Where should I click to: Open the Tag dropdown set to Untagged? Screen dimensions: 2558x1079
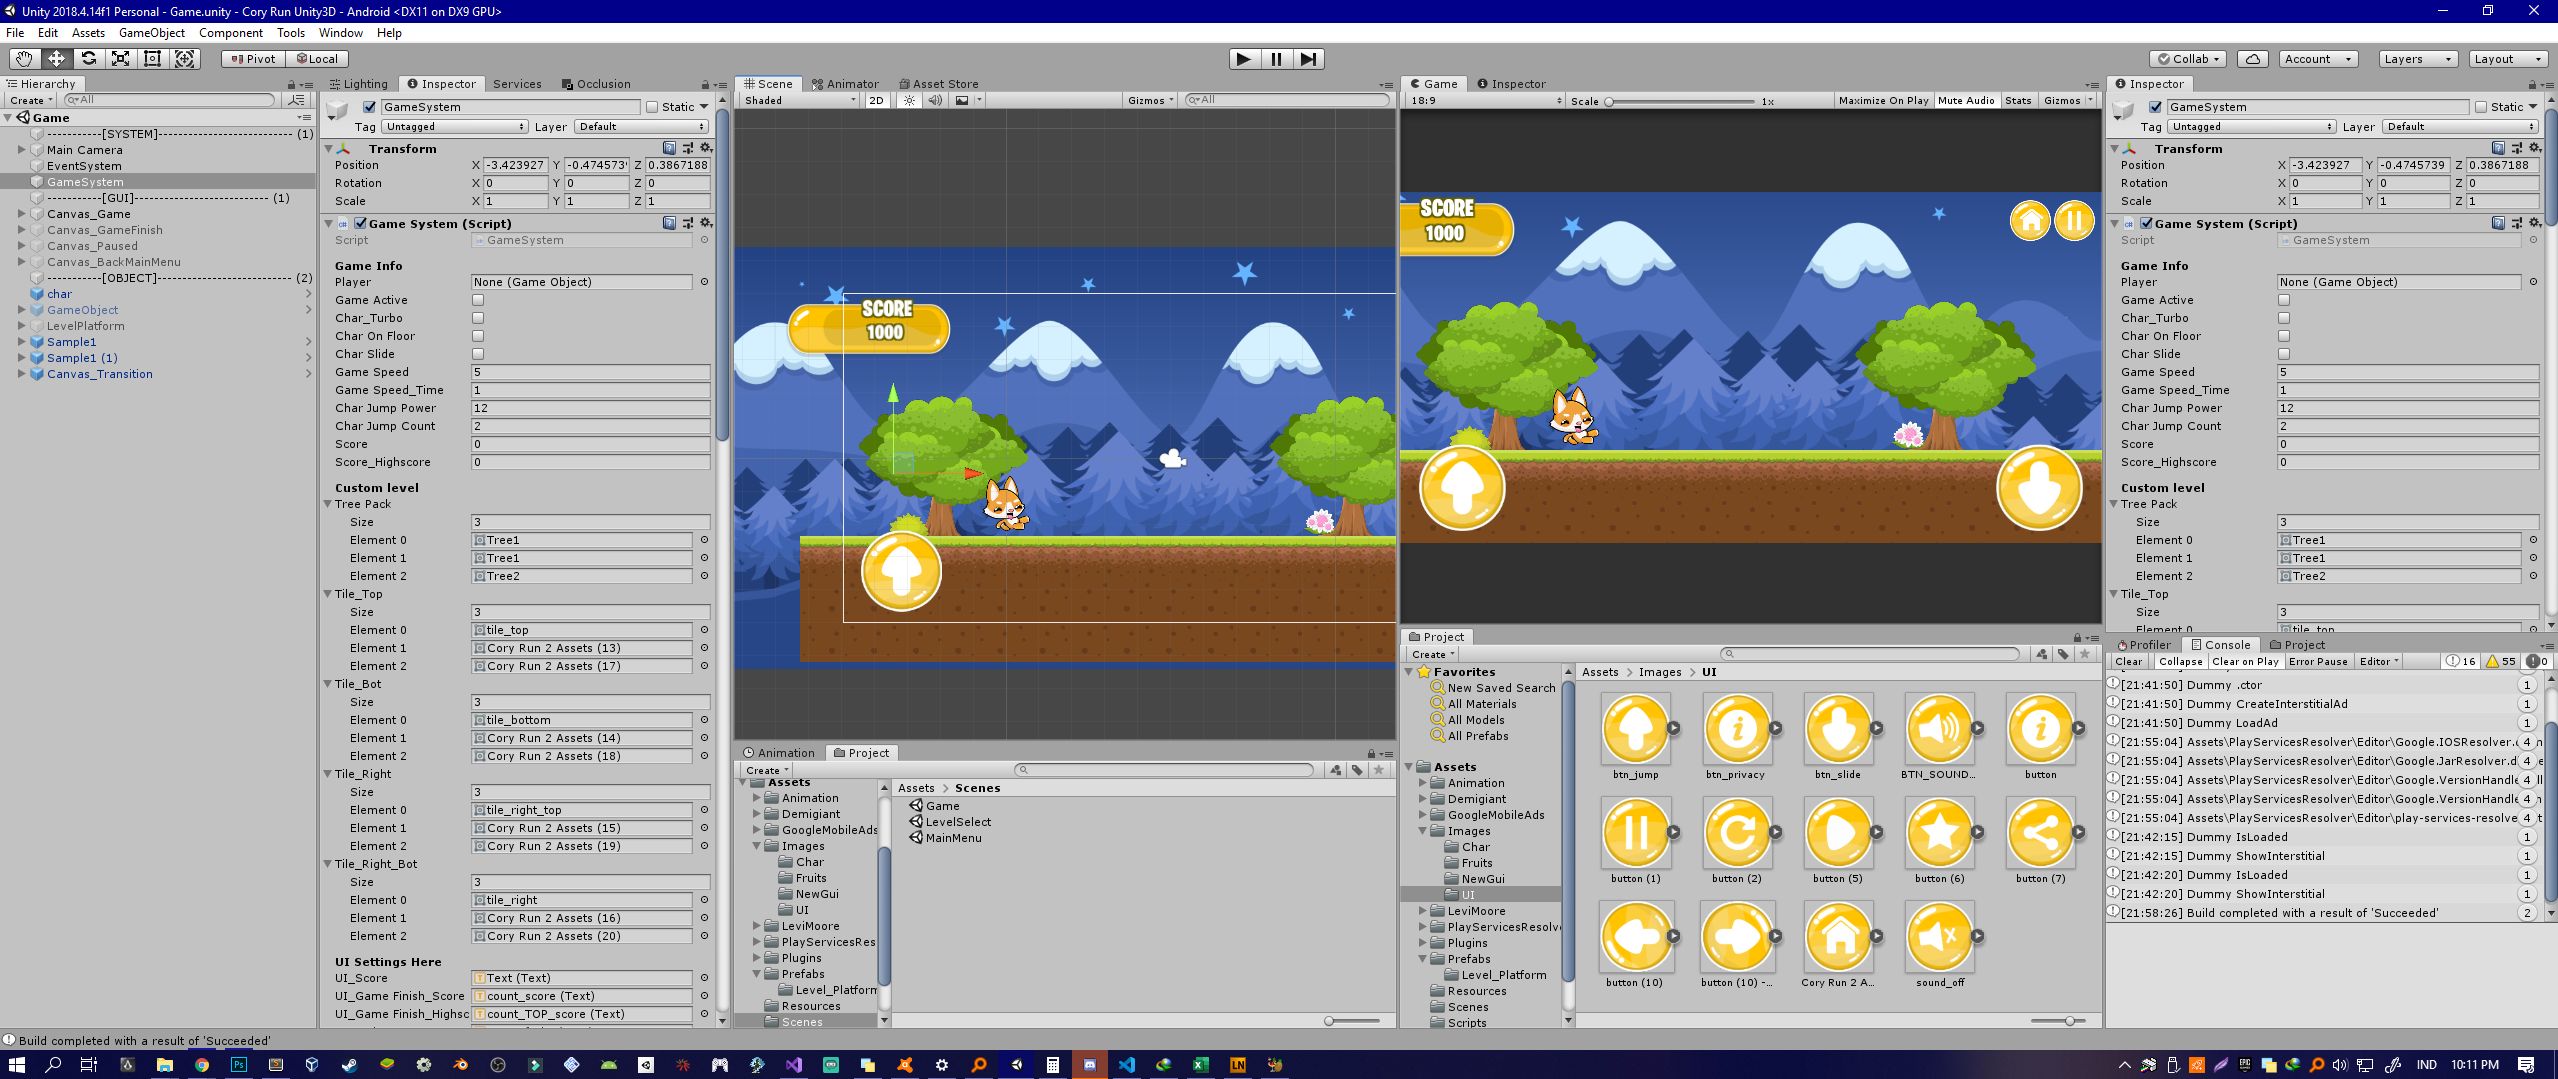pos(454,127)
